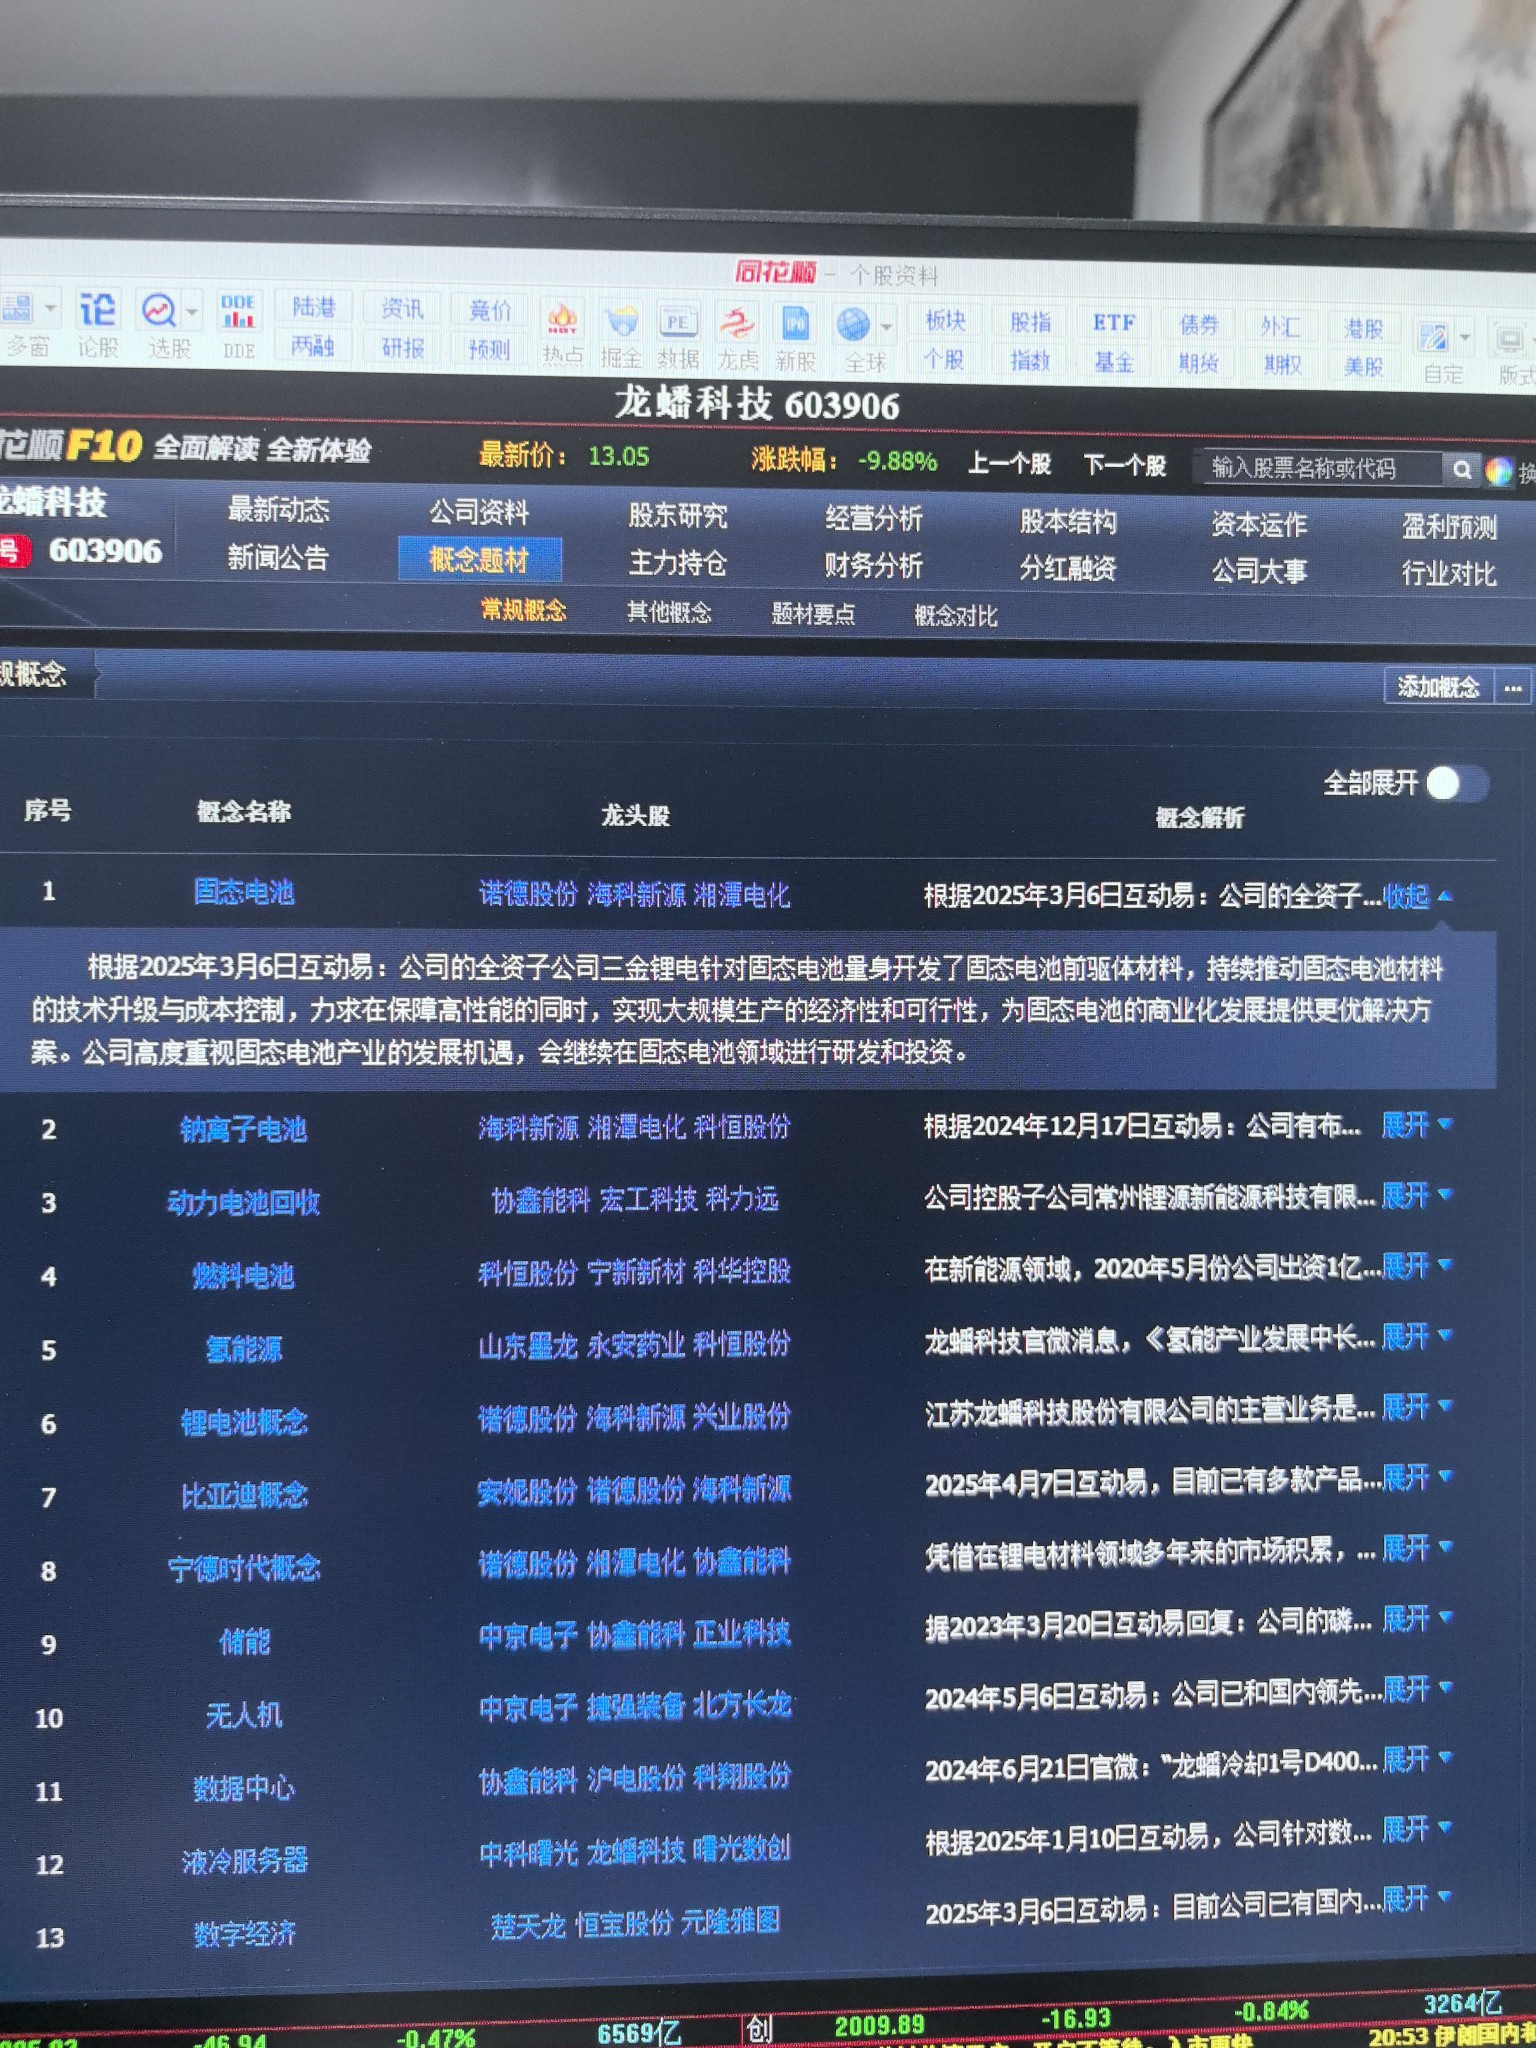Image resolution: width=1536 pixels, height=2048 pixels.
Task: Switch to the 财务分析 tab
Action: (873, 566)
